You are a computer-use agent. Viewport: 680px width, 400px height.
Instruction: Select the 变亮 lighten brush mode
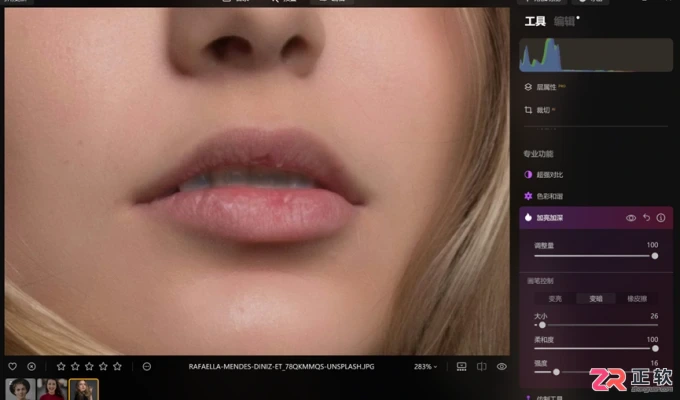click(x=555, y=299)
